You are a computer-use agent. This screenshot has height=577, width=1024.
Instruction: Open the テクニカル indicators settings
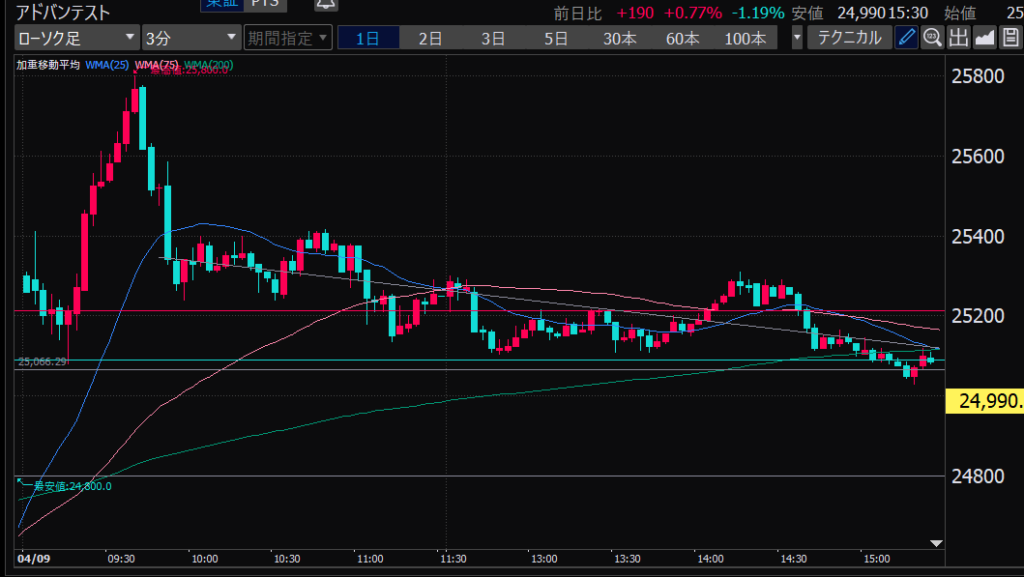pos(849,39)
